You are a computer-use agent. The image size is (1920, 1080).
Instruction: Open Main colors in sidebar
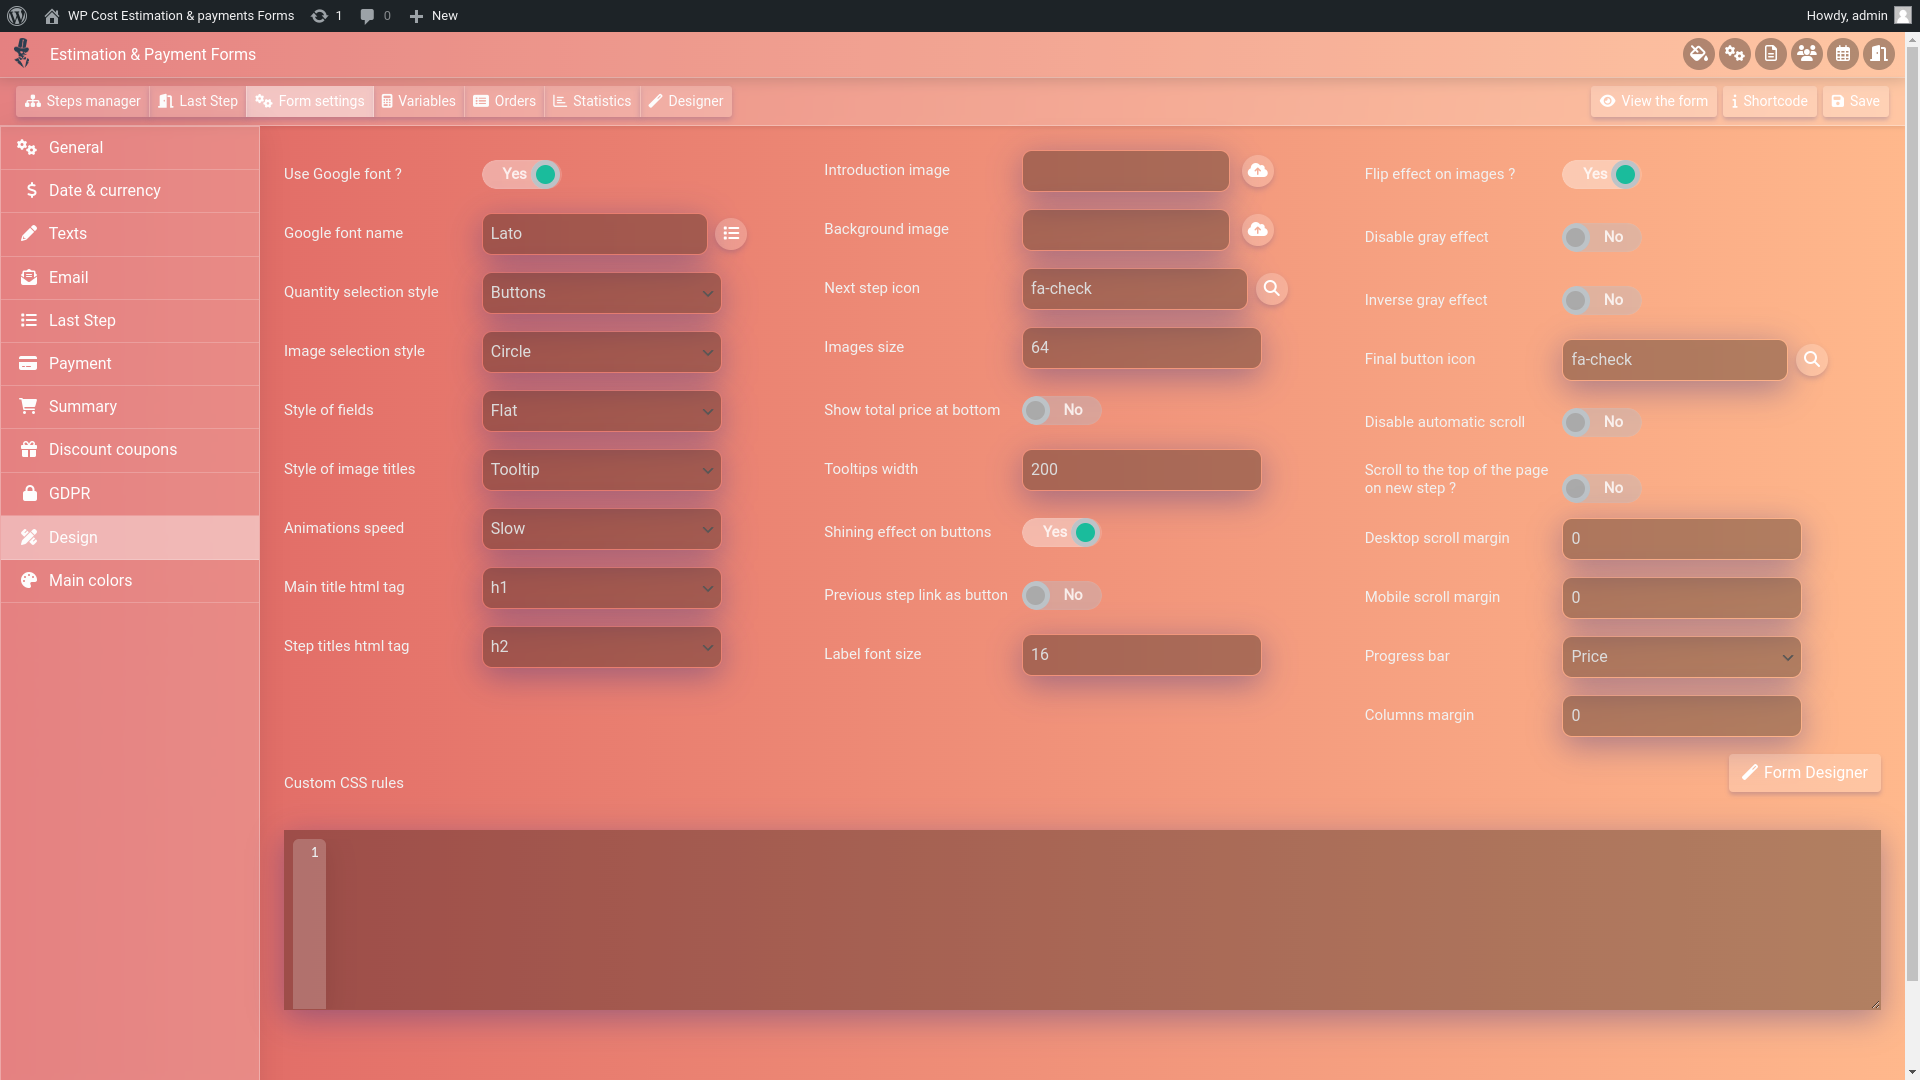coord(90,581)
